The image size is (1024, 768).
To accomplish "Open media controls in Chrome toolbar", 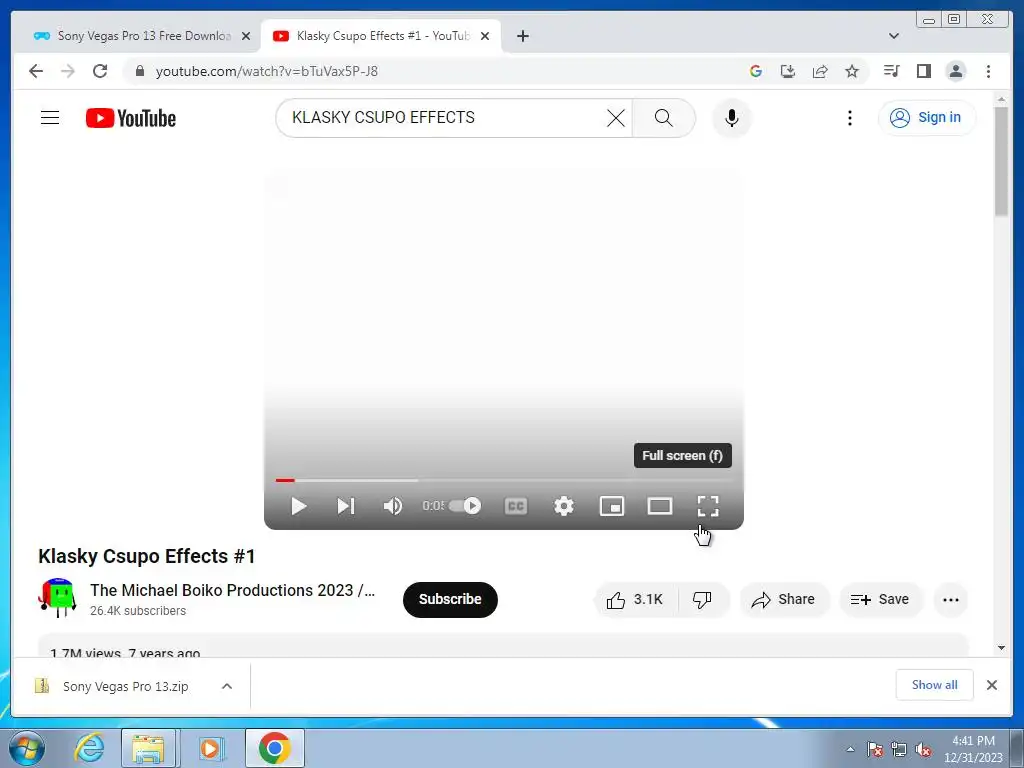I will 891,71.
